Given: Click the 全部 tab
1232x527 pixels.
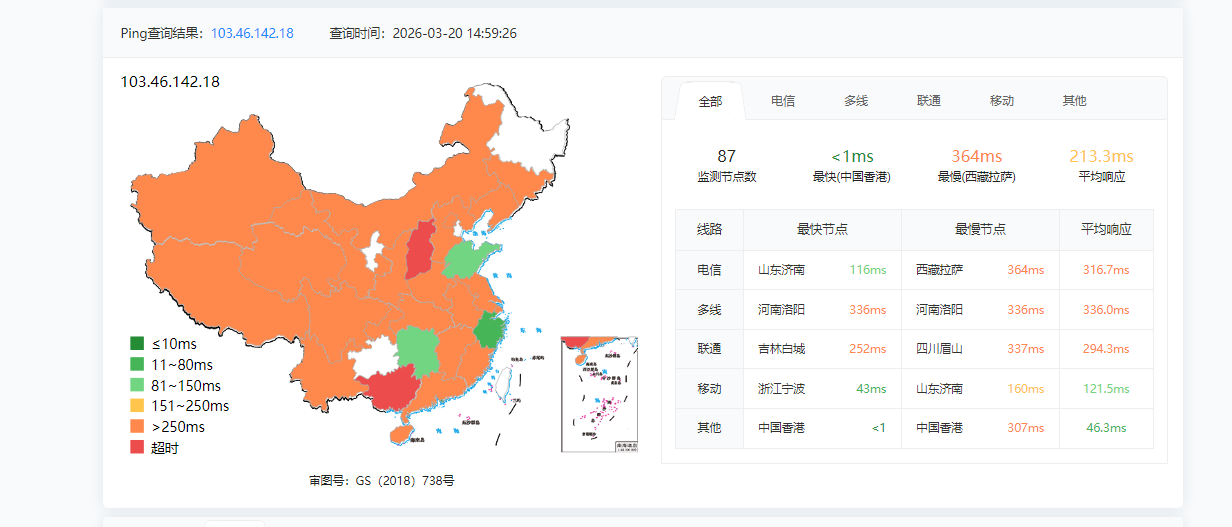Looking at the screenshot, I should (710, 101).
